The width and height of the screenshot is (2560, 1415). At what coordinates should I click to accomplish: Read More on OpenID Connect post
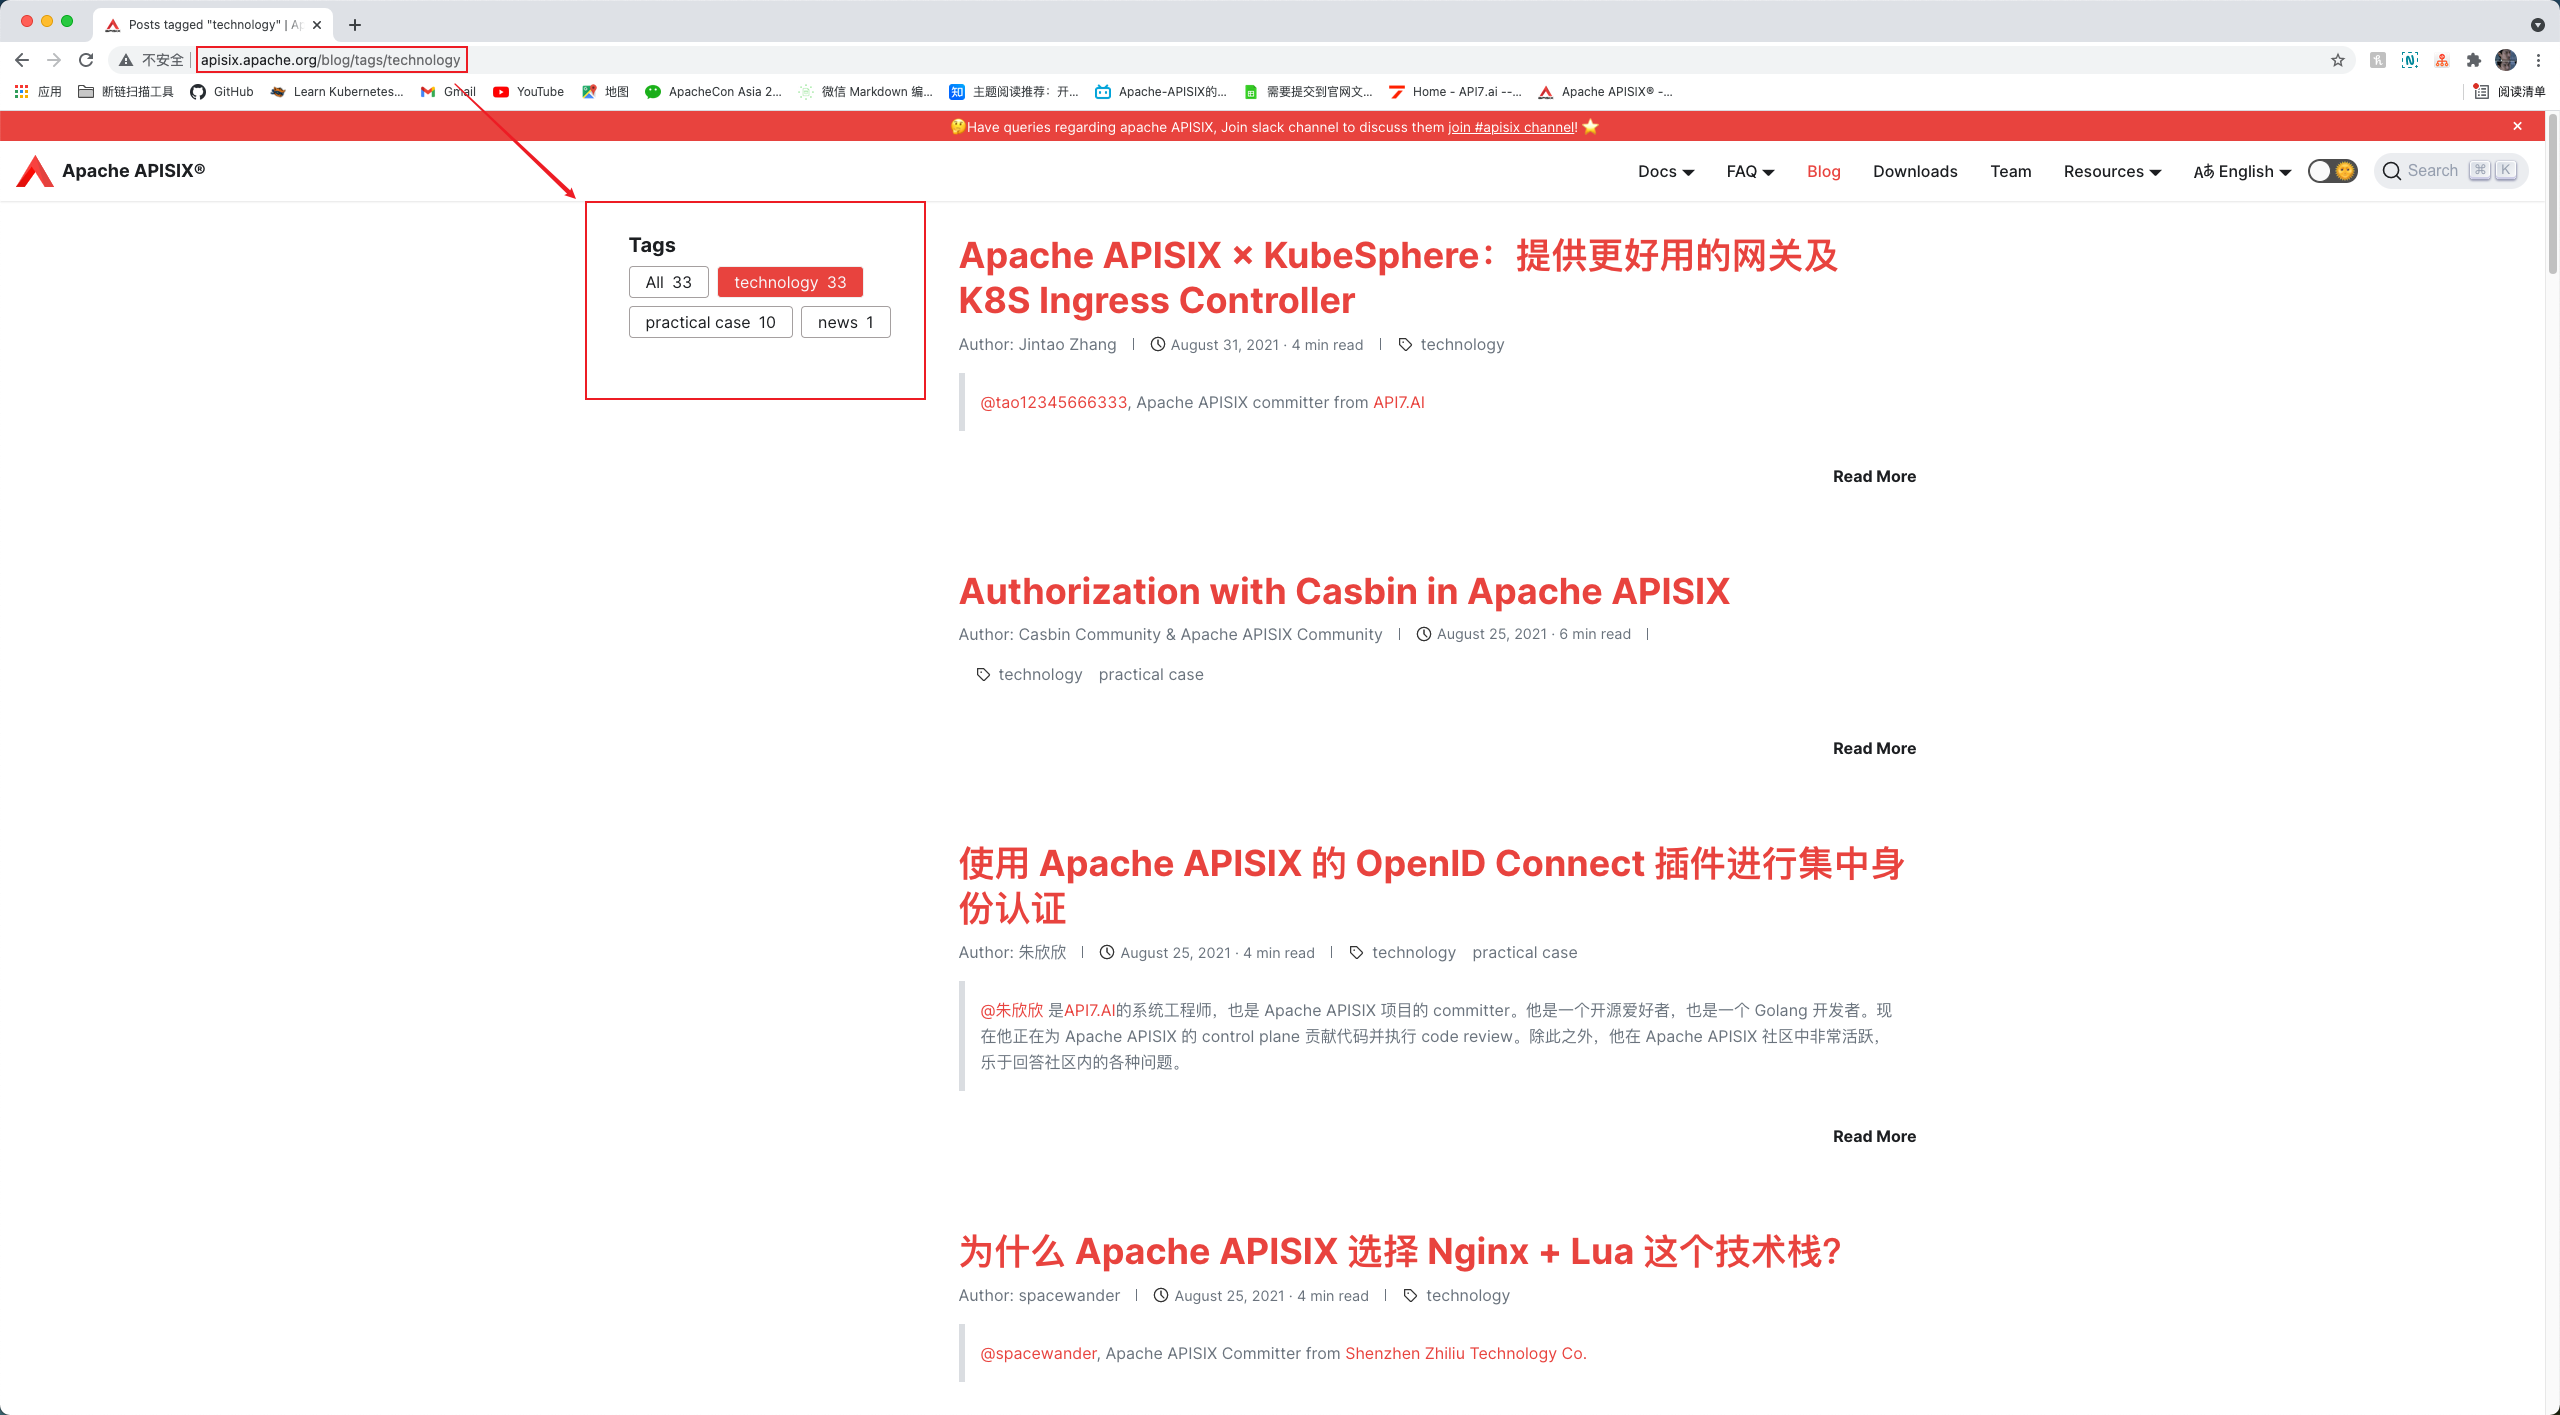point(1874,1136)
